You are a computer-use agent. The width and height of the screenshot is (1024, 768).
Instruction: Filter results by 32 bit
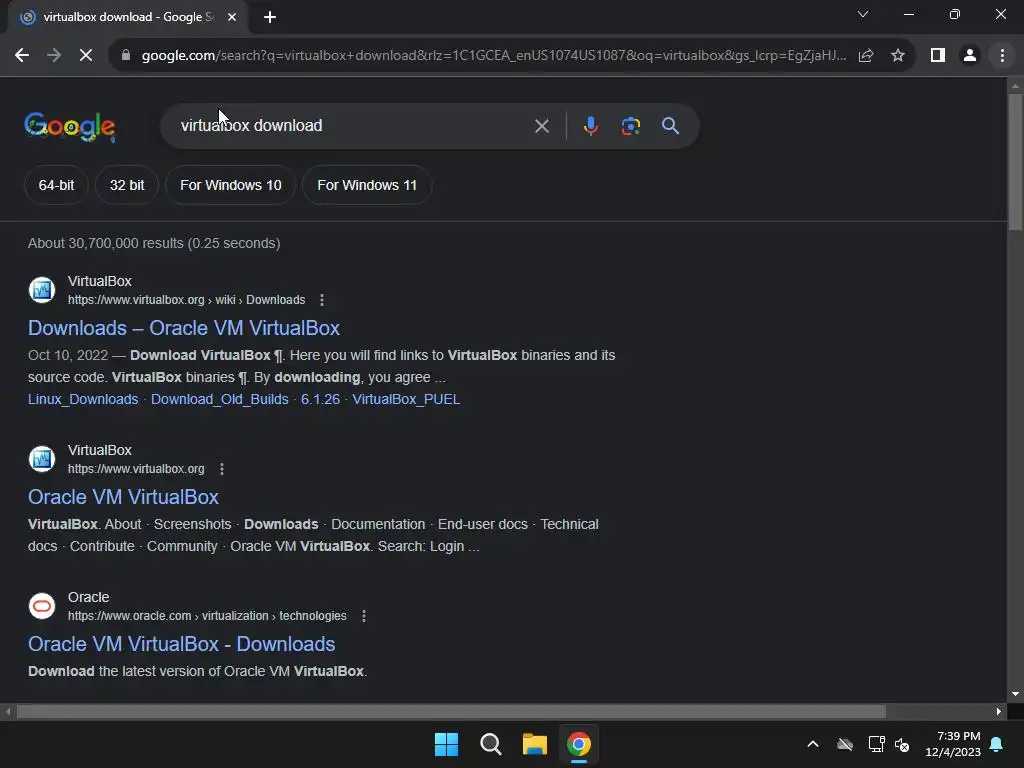(x=127, y=185)
